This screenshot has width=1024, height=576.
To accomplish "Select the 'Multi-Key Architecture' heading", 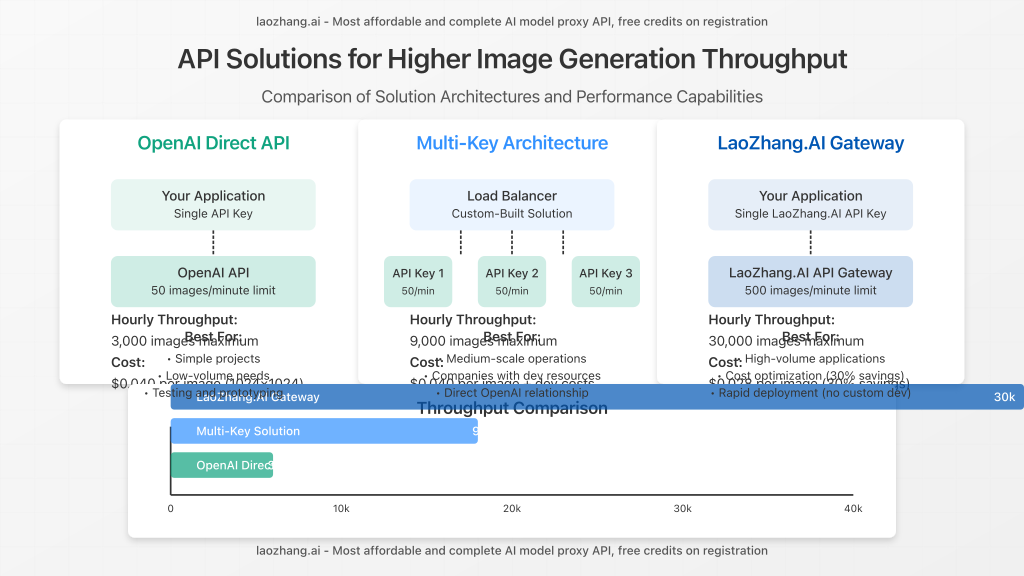I will 512,143.
